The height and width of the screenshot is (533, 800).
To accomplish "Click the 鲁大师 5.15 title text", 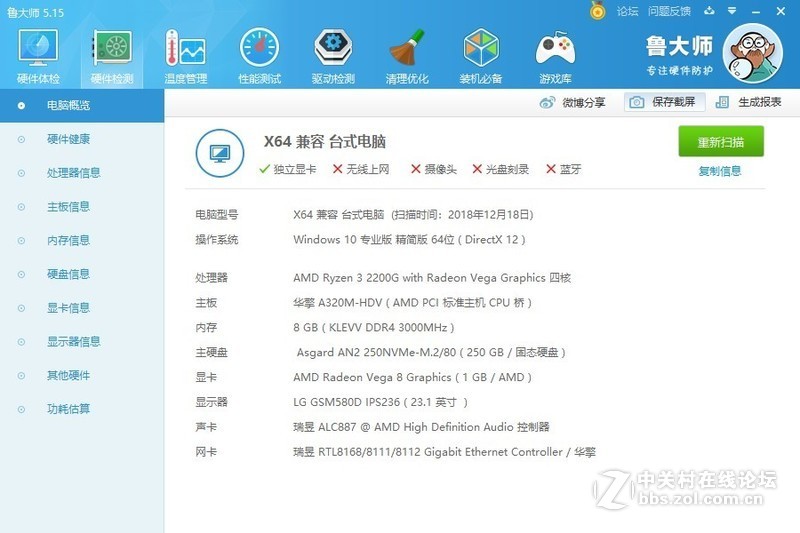I will pyautogui.click(x=36, y=13).
